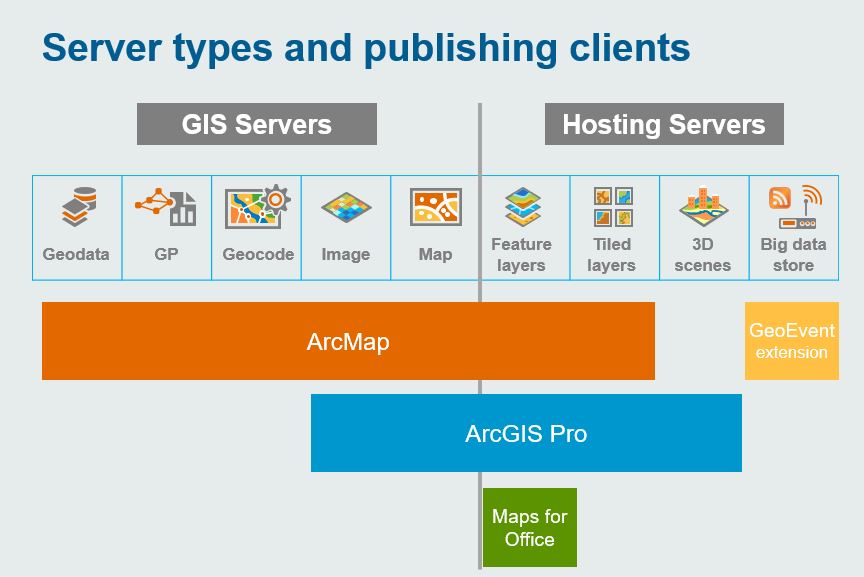864x577 pixels.
Task: Click the green Maps for Office box
Action: 530,527
